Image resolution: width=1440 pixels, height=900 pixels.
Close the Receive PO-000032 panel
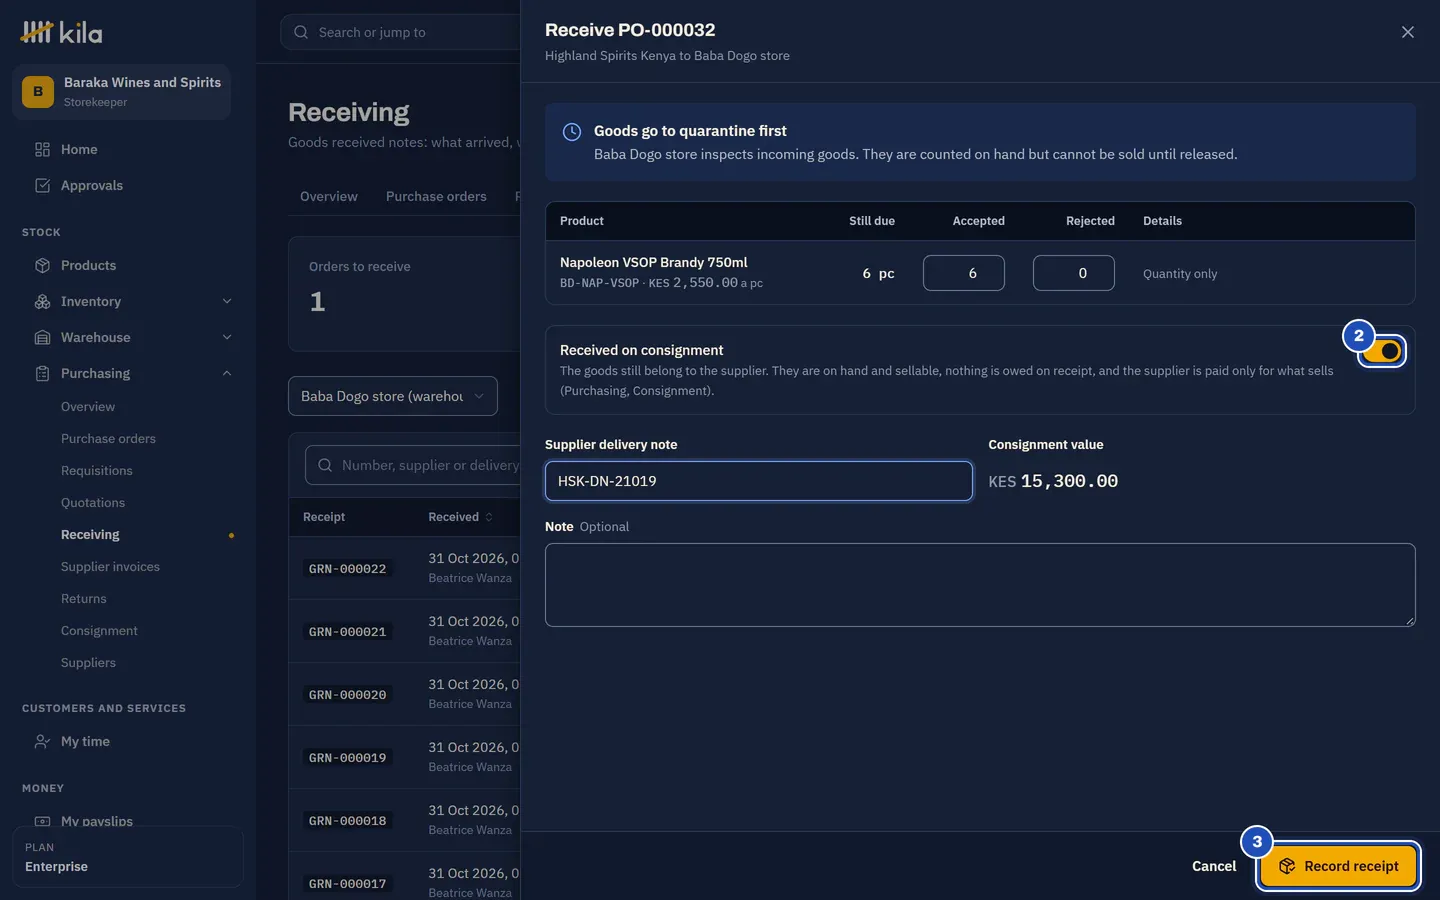point(1407,32)
